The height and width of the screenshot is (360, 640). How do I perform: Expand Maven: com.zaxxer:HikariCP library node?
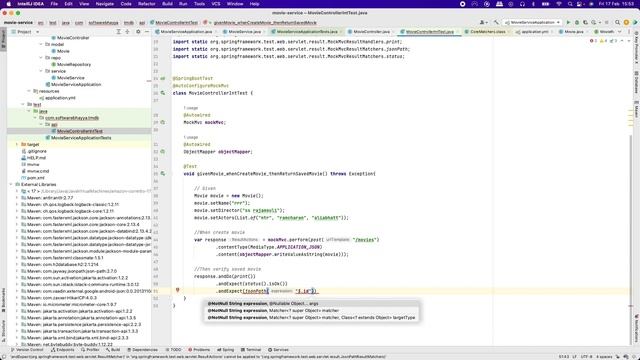point(17,298)
